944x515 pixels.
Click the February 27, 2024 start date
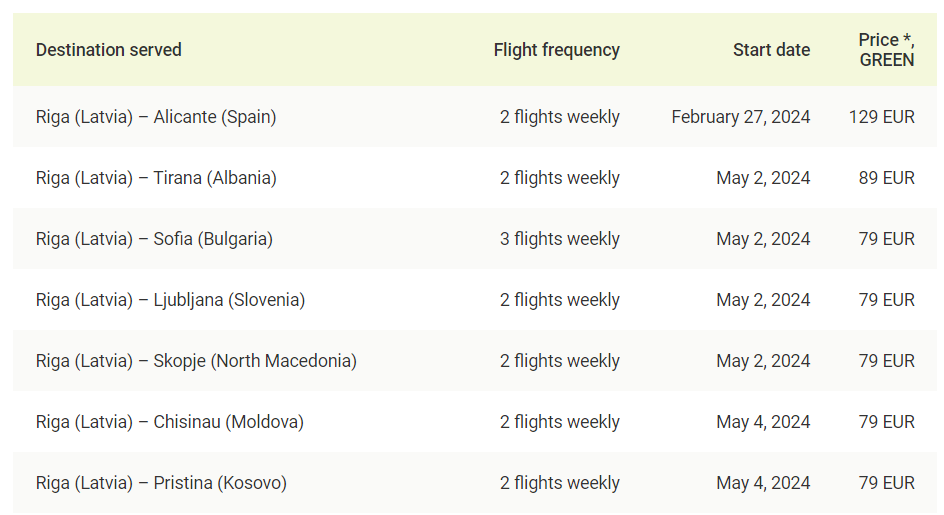pyautogui.click(x=741, y=117)
